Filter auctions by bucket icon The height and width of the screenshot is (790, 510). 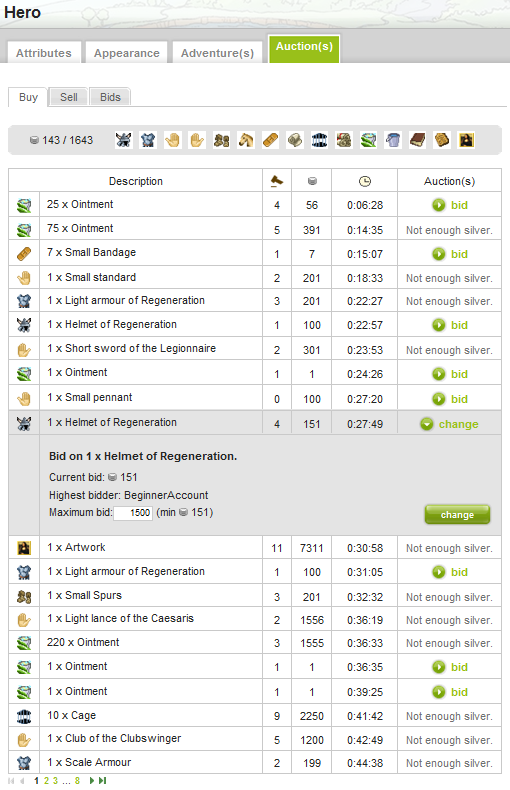pos(393,140)
